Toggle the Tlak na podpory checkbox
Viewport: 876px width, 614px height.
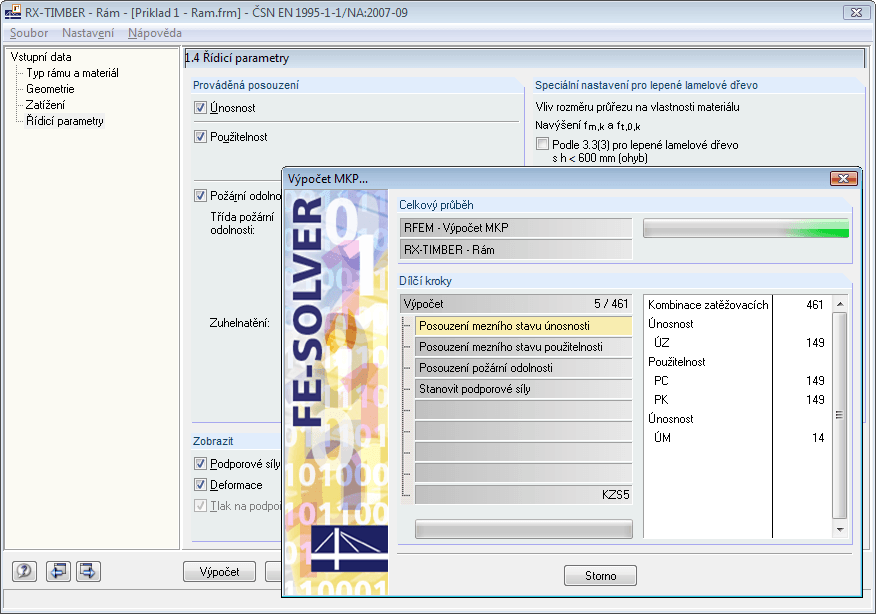click(201, 506)
